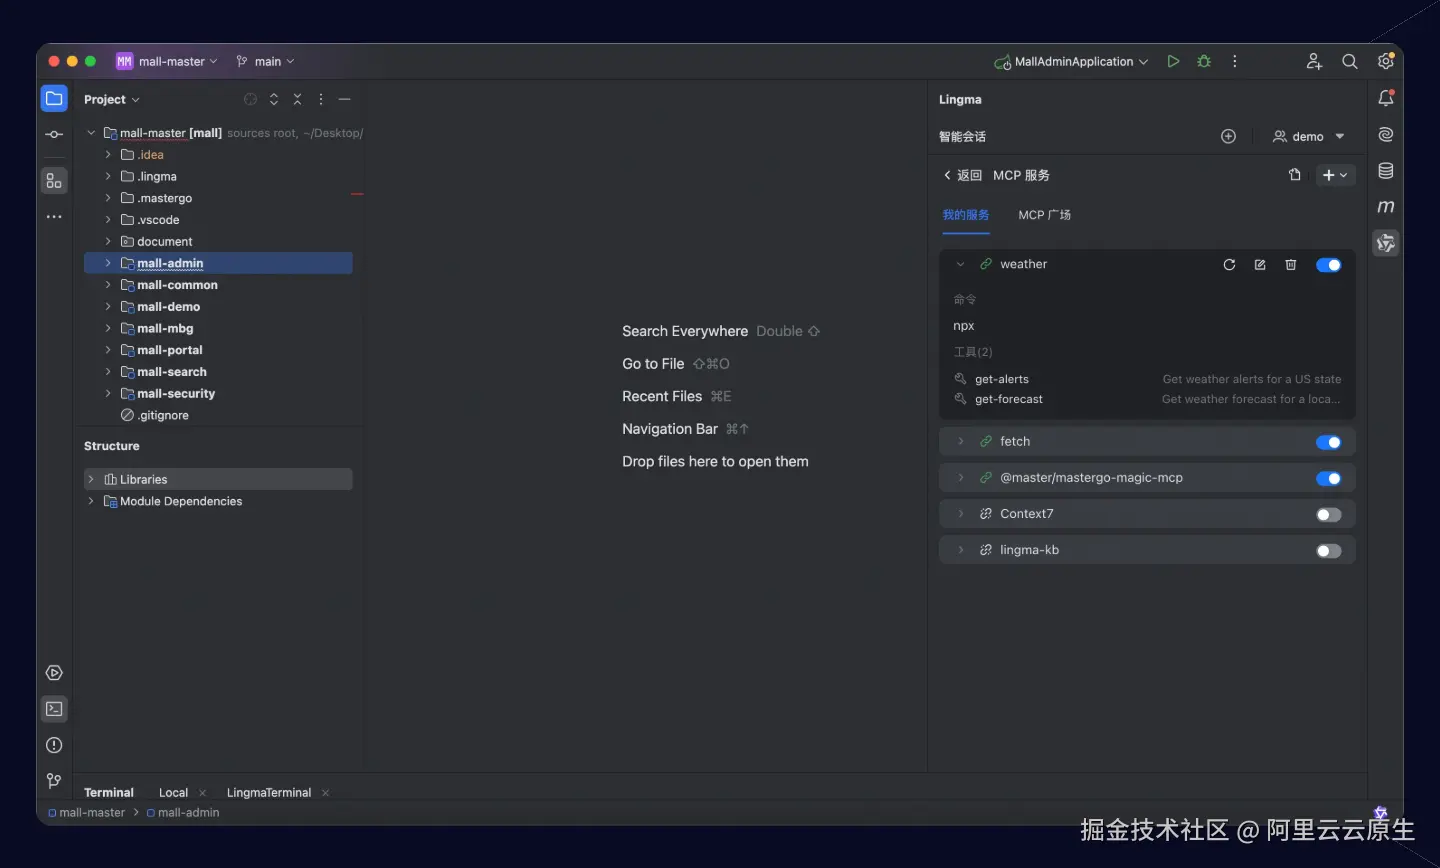Expand the Libraries node
The image size is (1440, 868).
pos(91,479)
